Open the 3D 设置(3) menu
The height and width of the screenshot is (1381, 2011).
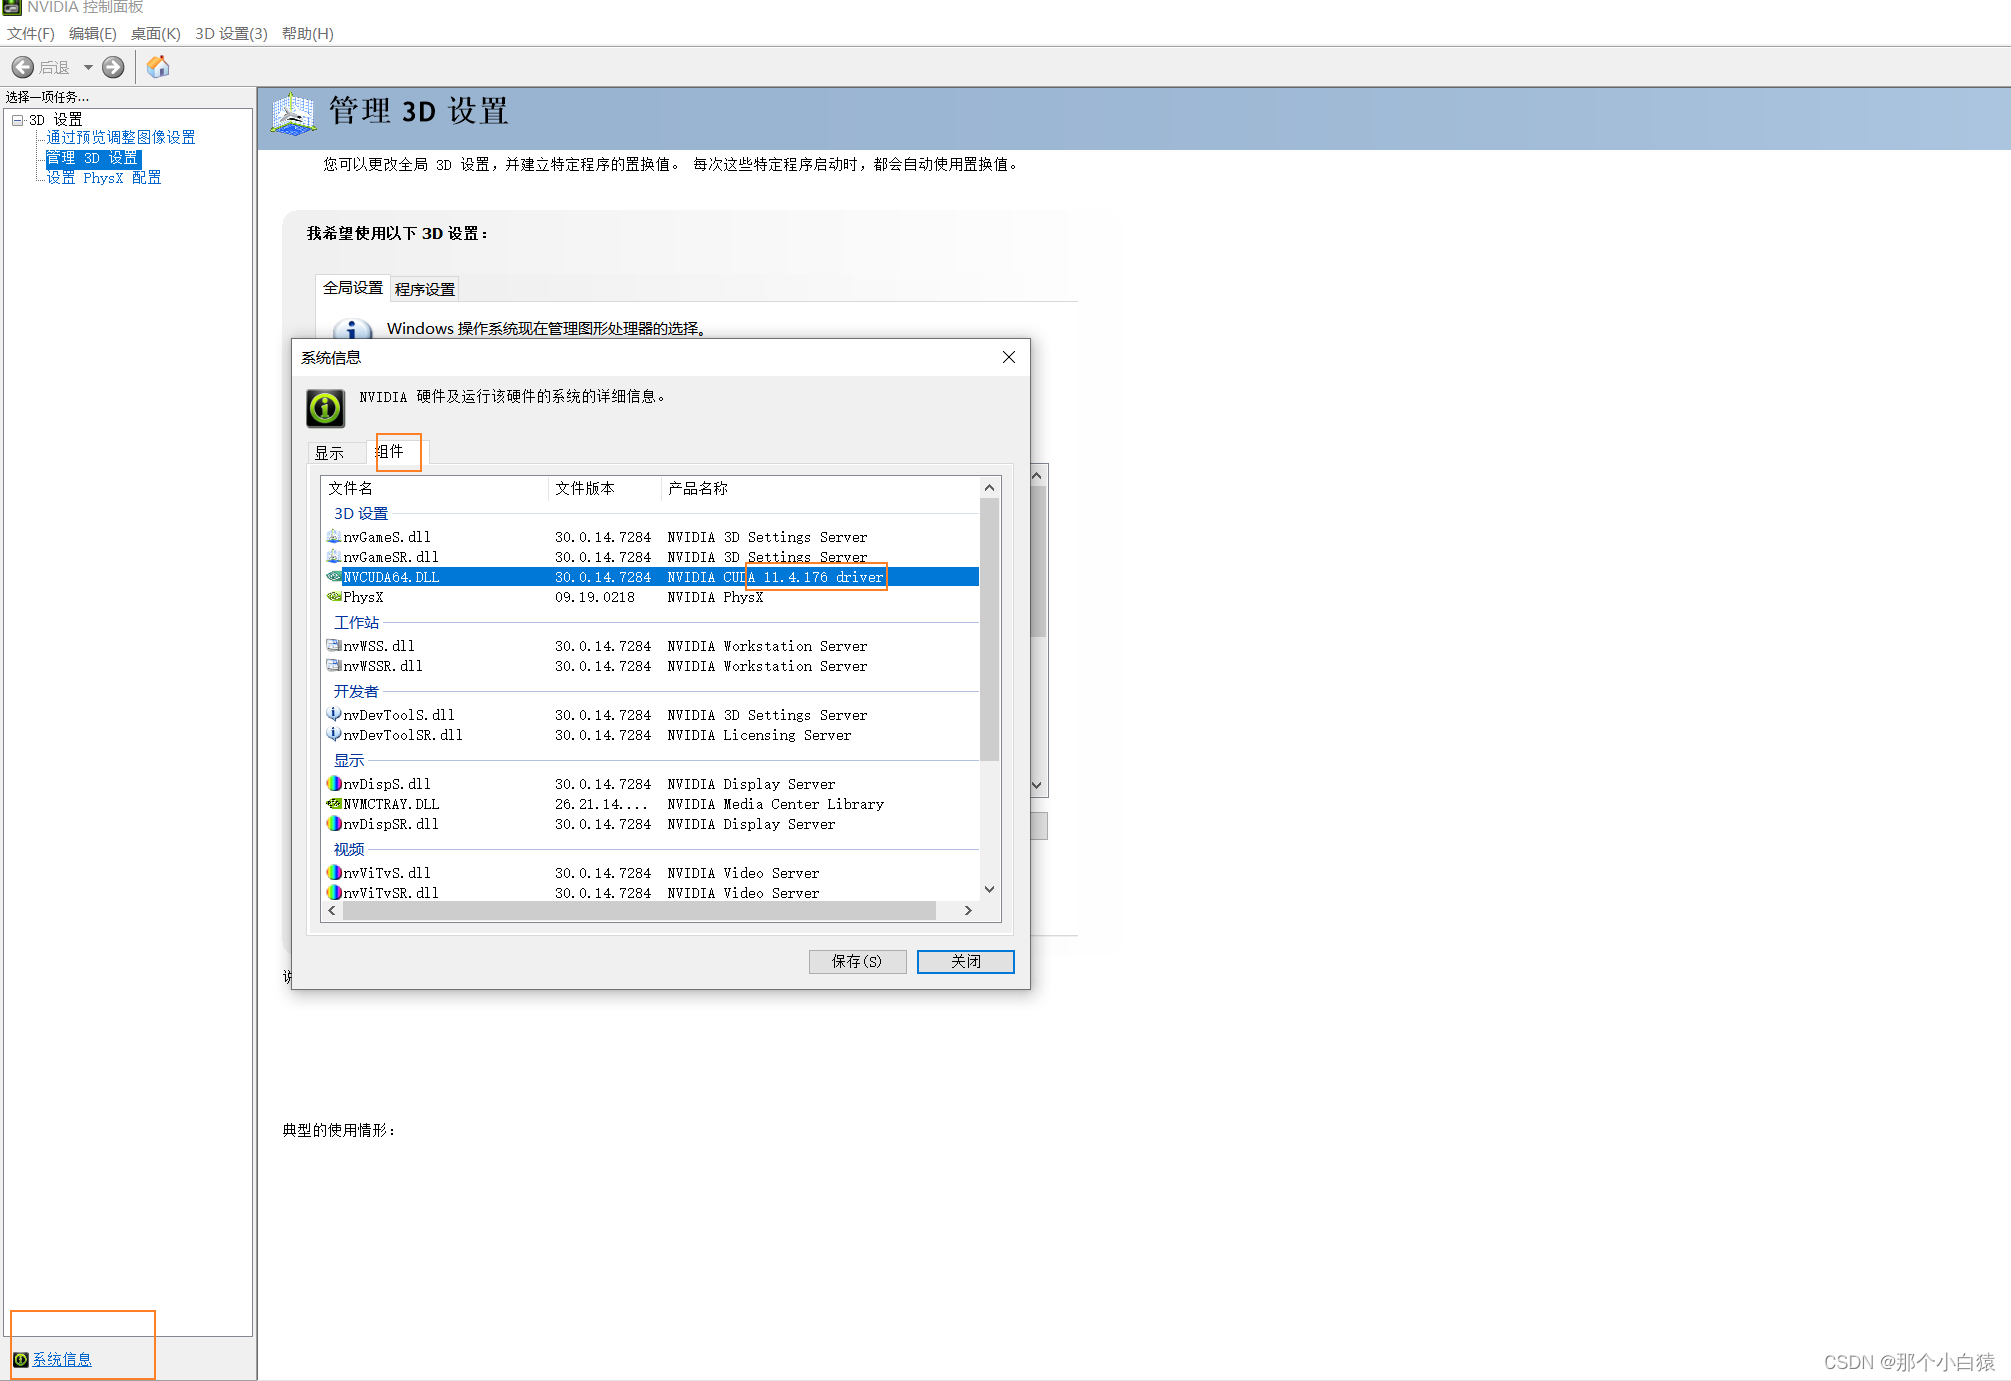click(232, 33)
